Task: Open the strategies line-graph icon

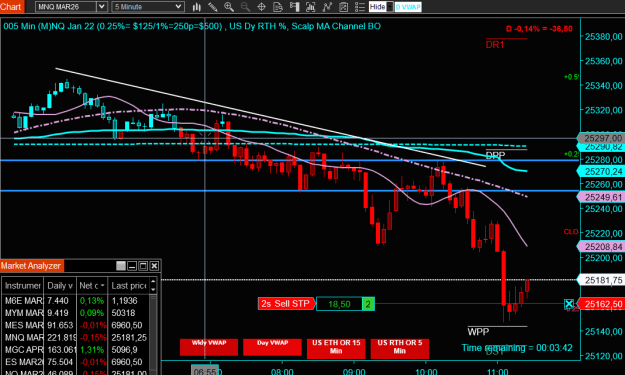Action: [x=327, y=7]
